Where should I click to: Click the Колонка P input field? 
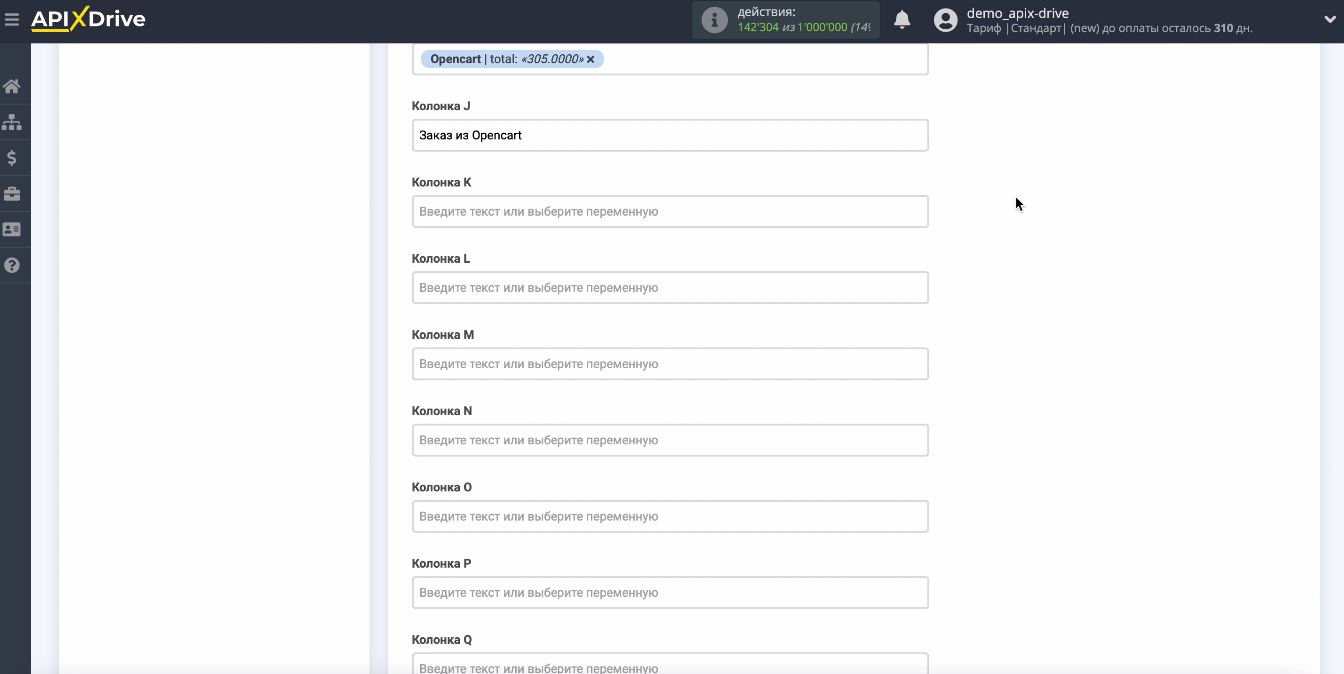[670, 592]
